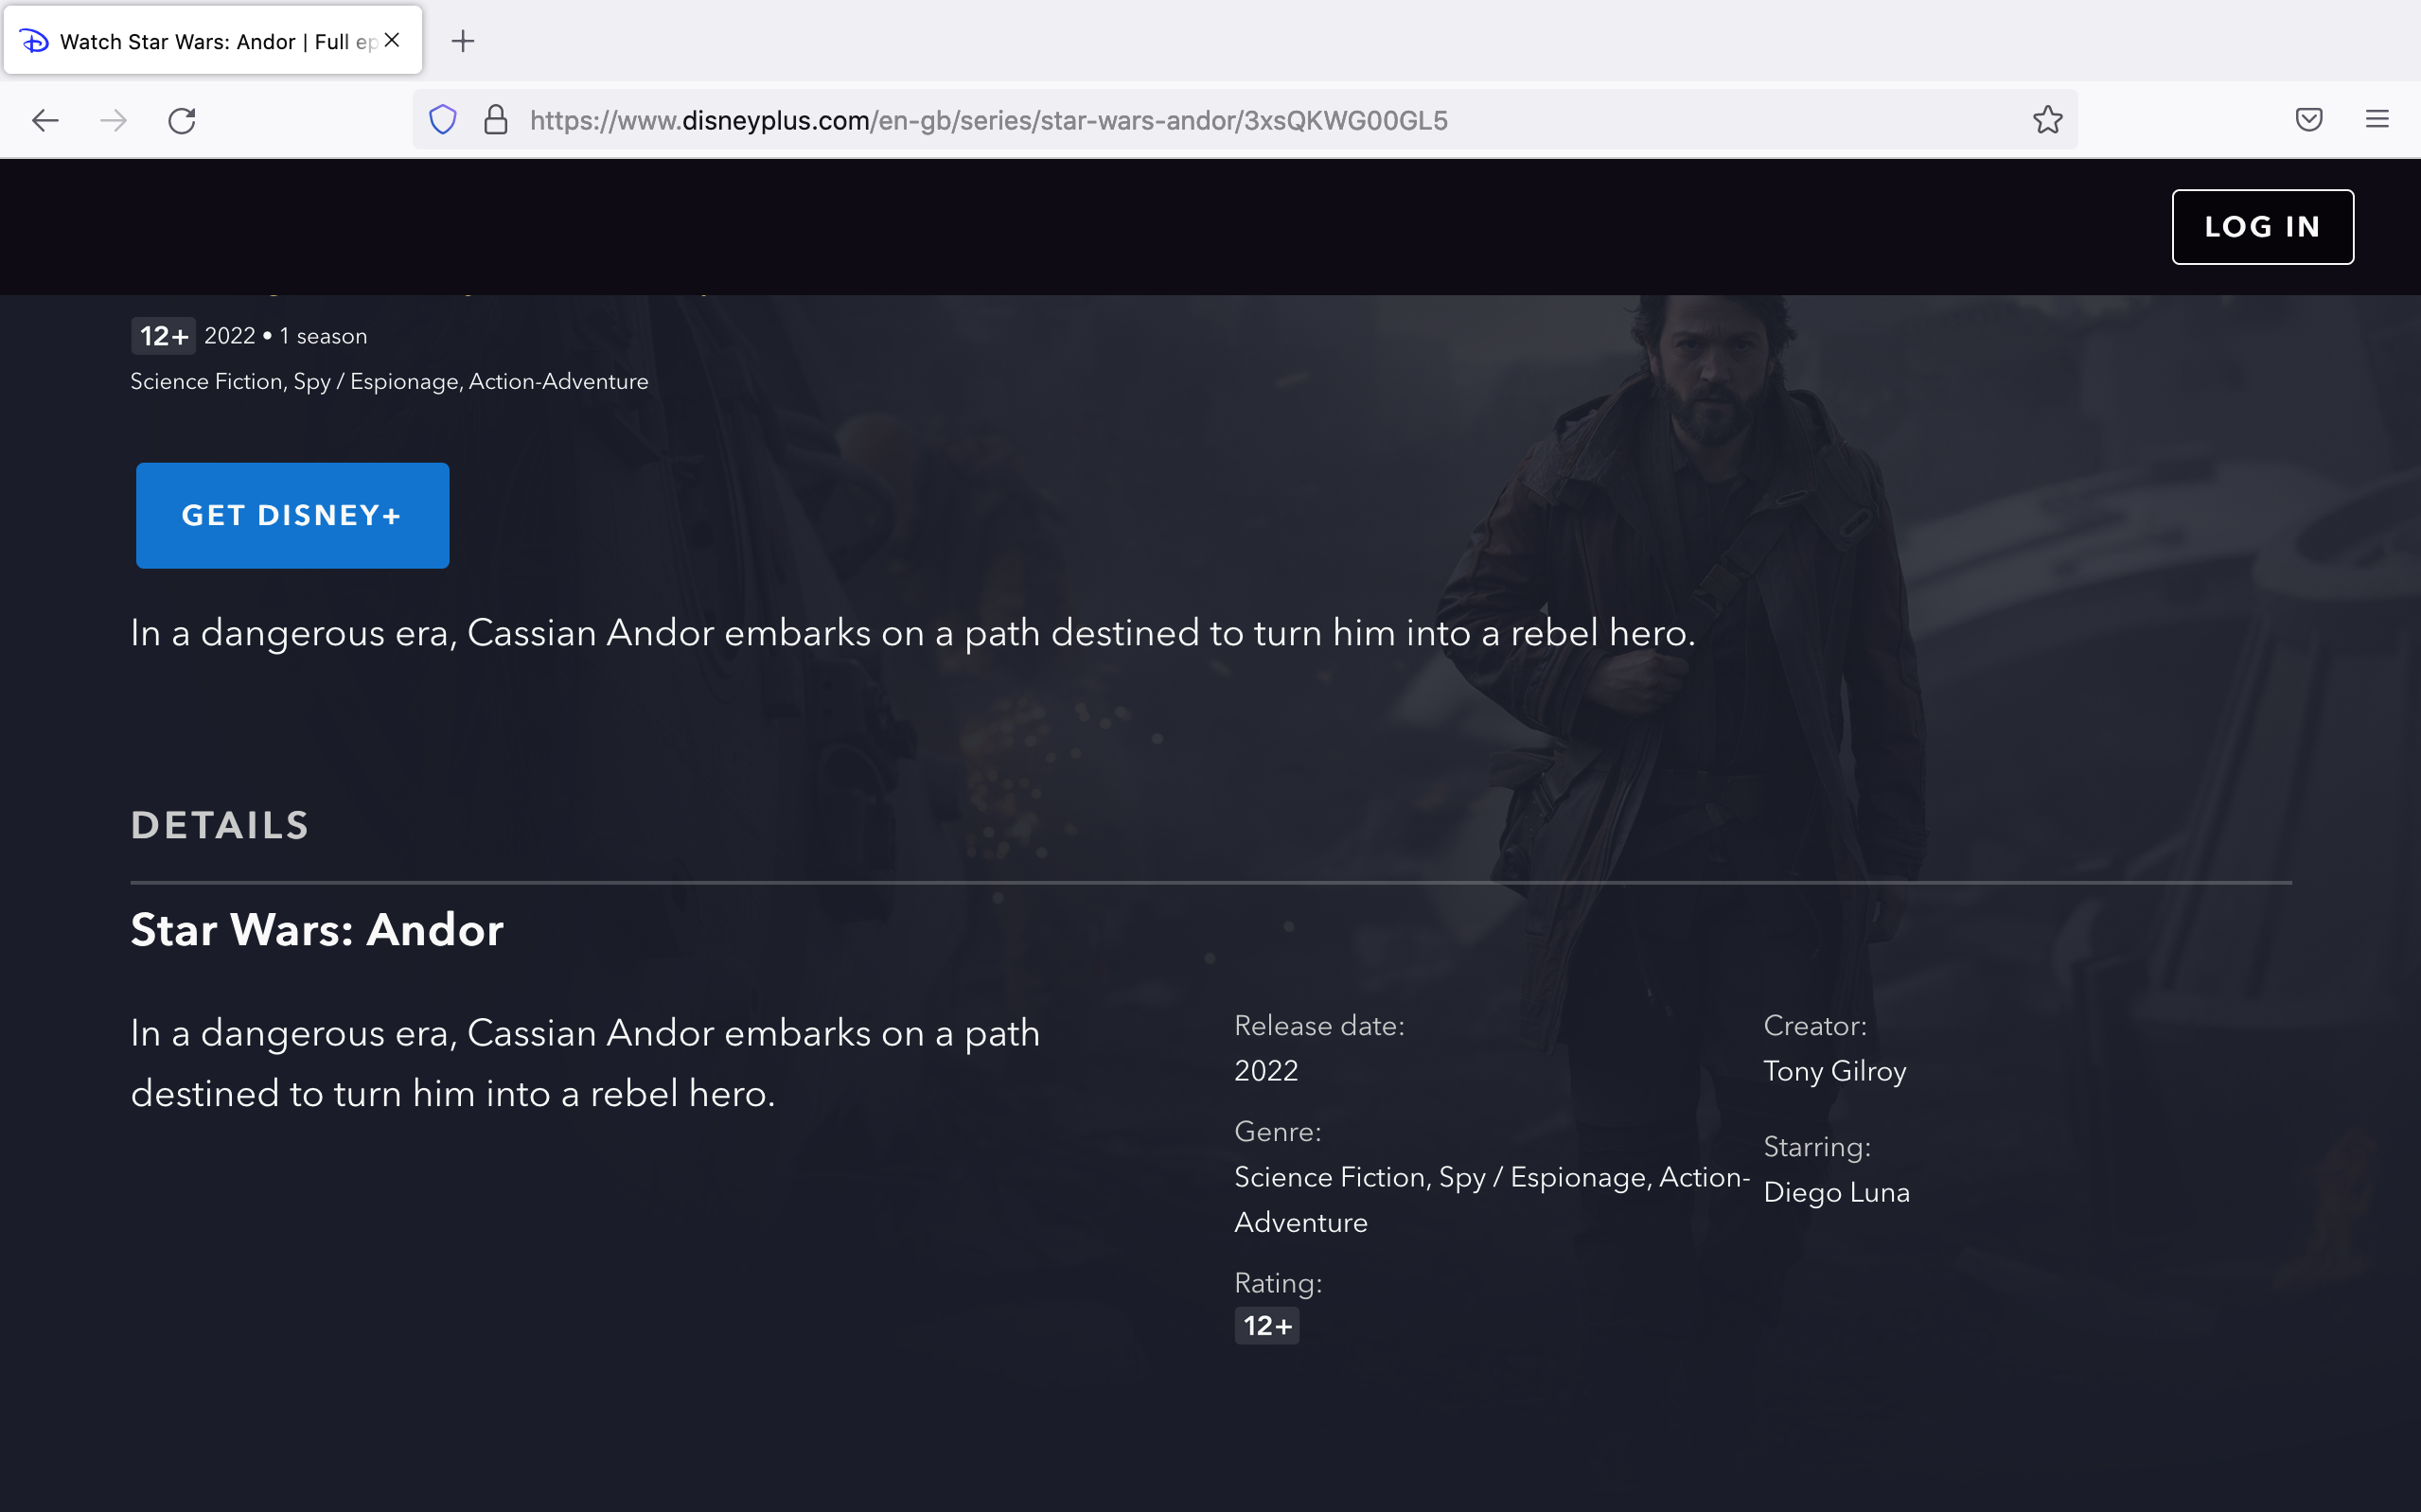2421x1512 pixels.
Task: Click the back navigation arrow
Action: (44, 120)
